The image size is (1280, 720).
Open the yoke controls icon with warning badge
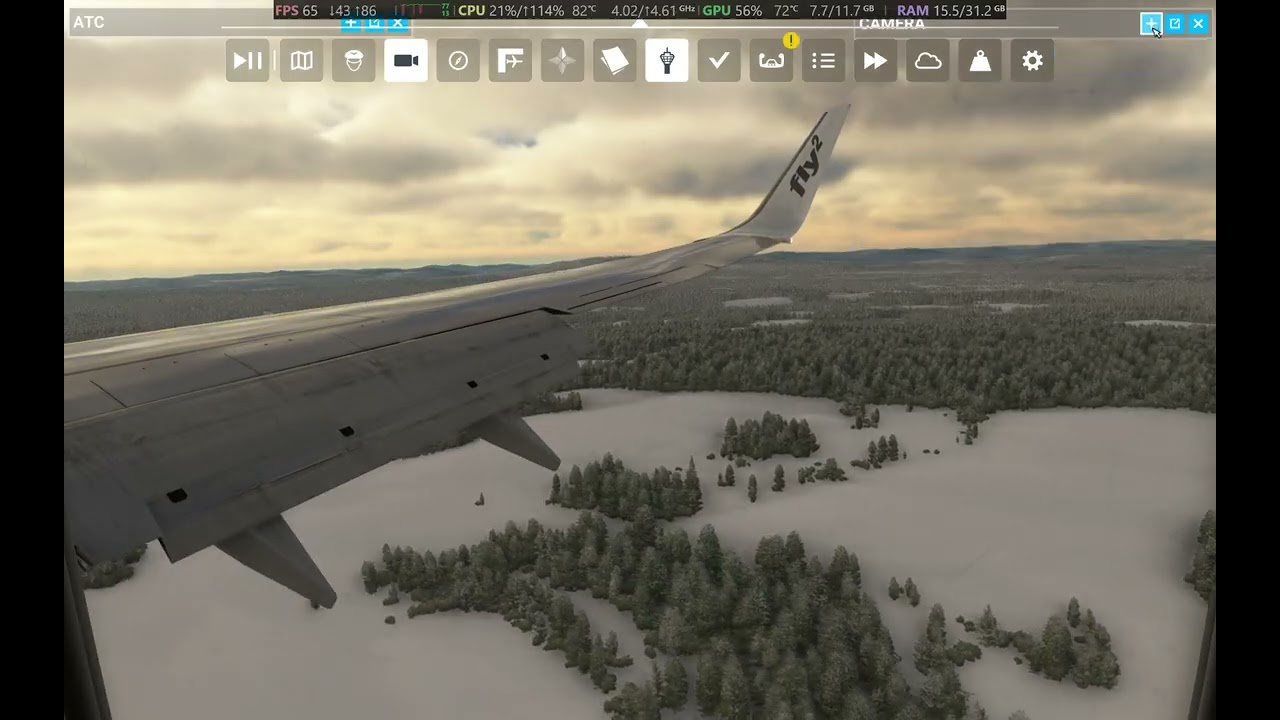(771, 61)
